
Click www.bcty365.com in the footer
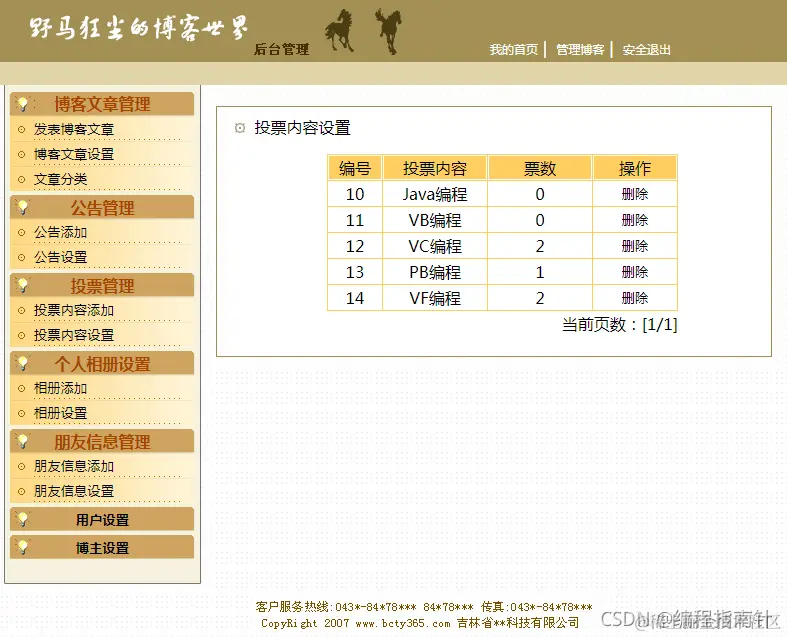tap(403, 623)
